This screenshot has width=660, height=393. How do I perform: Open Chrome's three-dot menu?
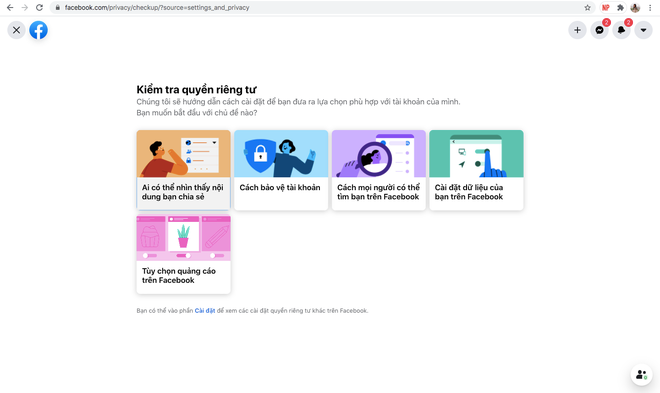click(650, 8)
